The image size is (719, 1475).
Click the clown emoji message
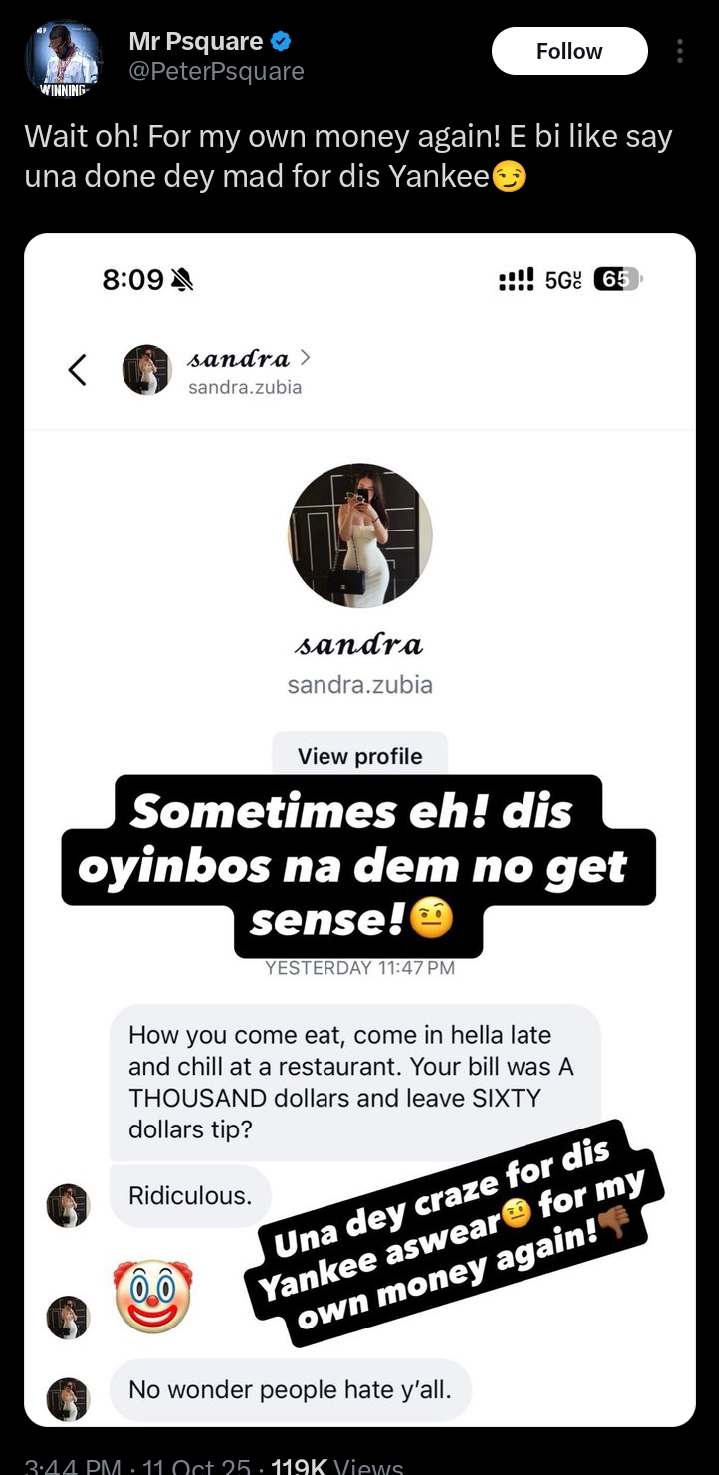point(152,1296)
